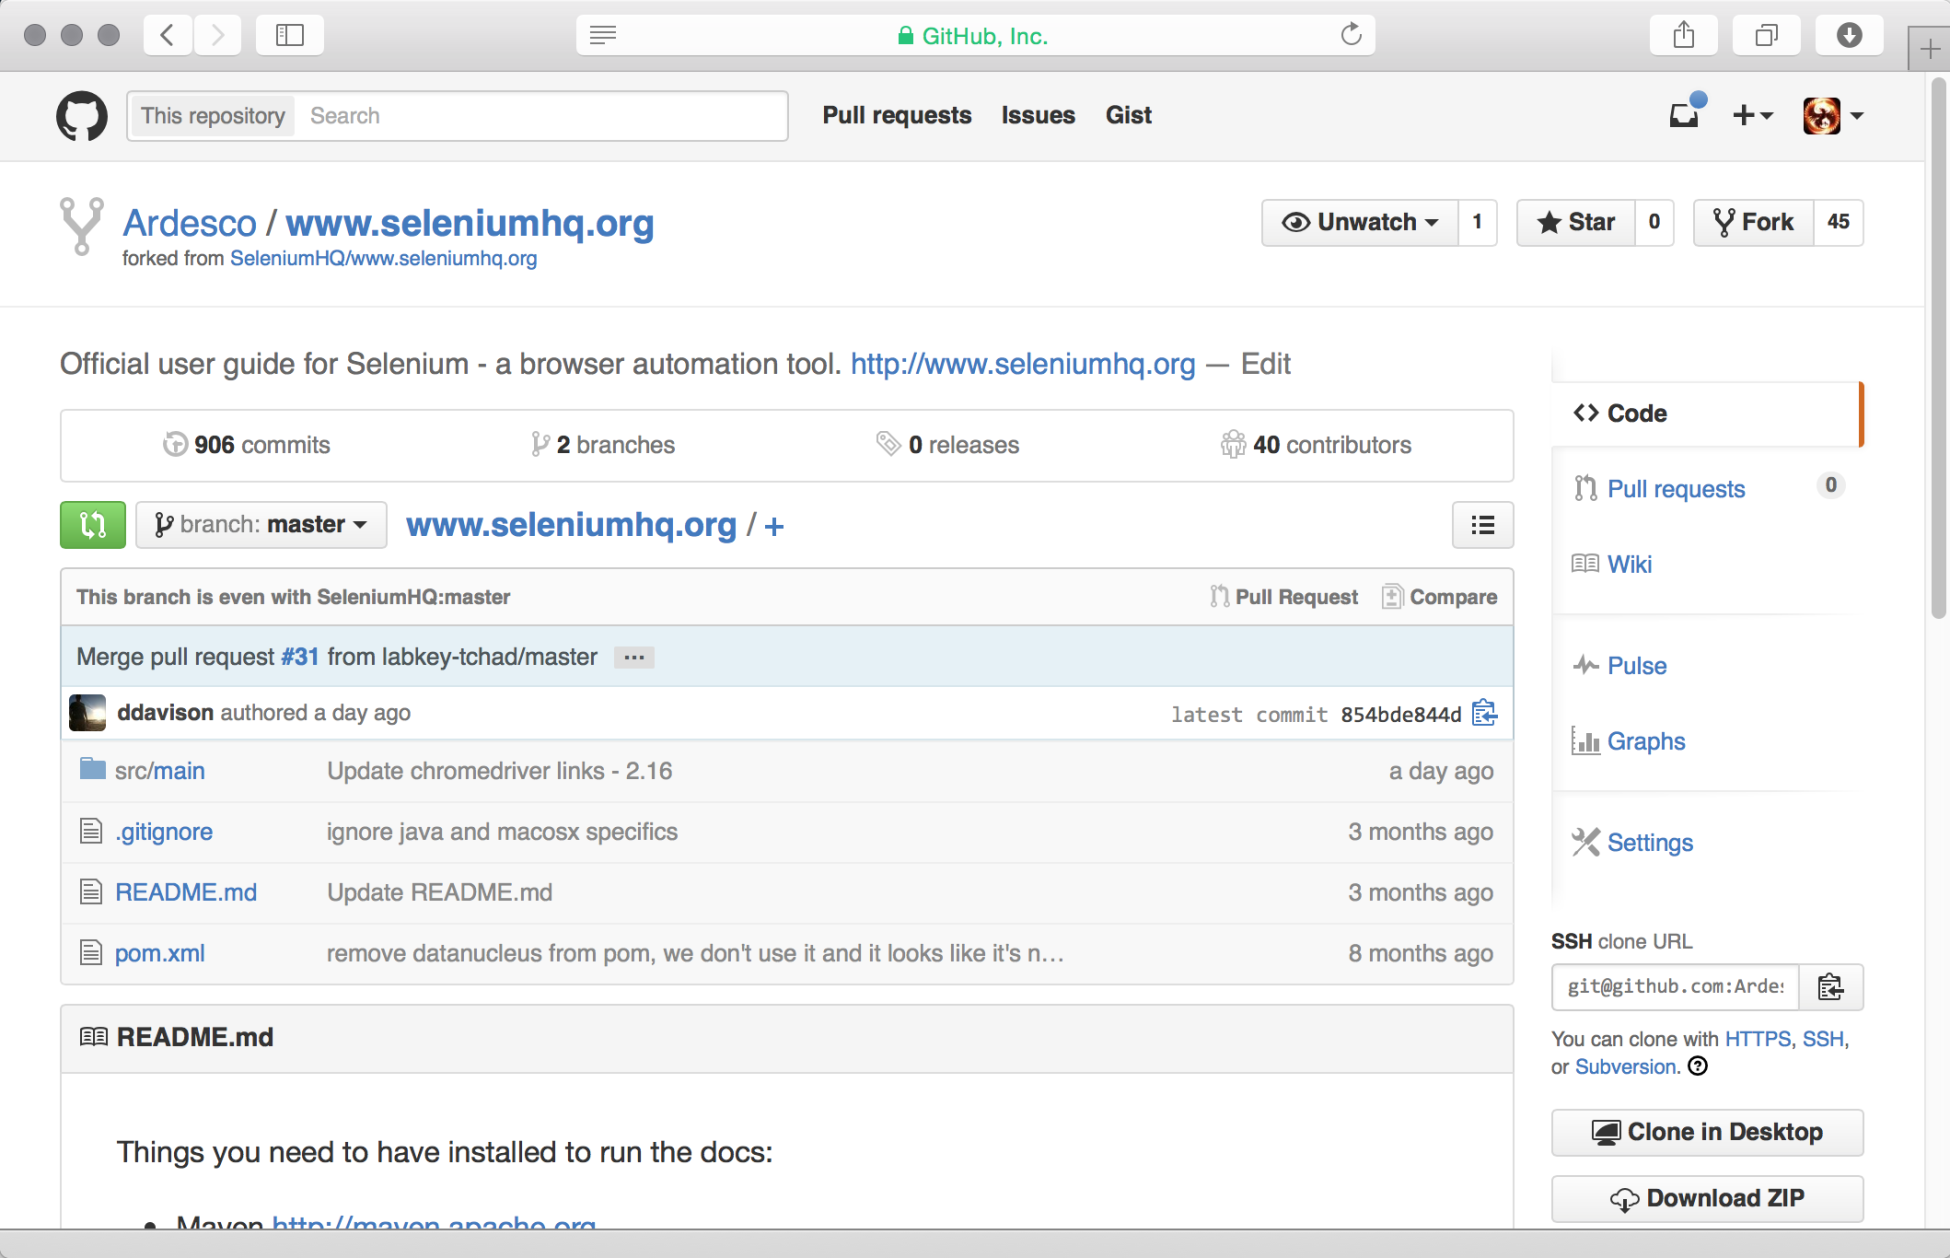View 40 contributors
The image size is (1950, 1258).
click(1316, 445)
